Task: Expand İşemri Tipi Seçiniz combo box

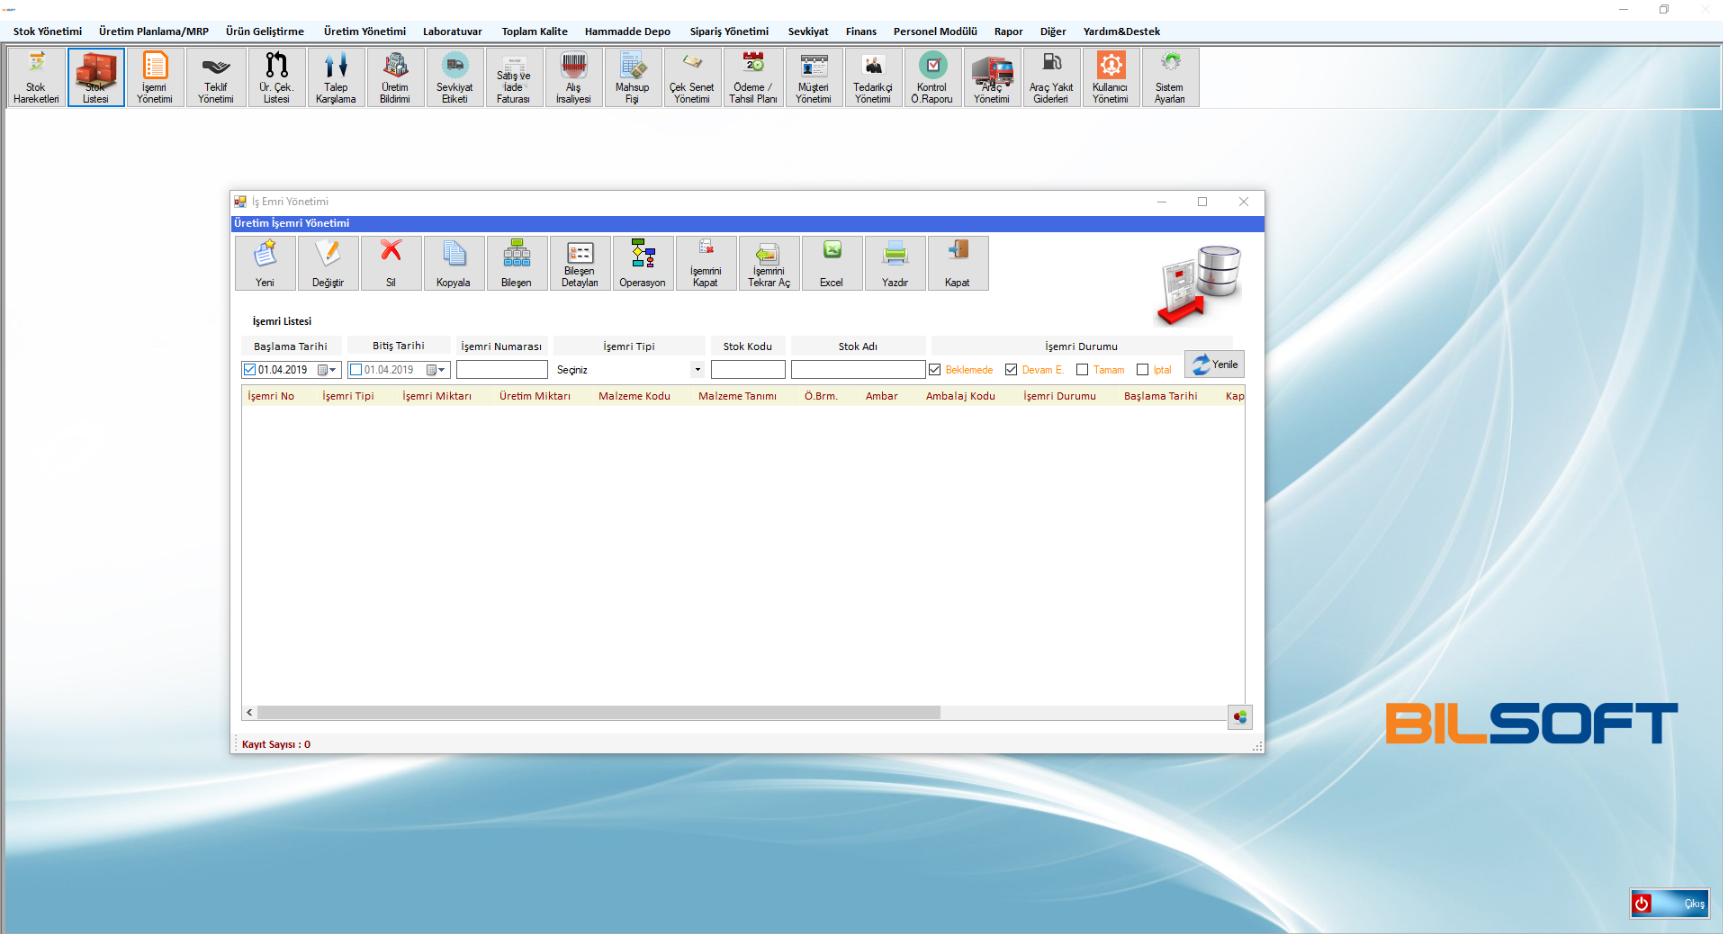Action: coord(698,370)
